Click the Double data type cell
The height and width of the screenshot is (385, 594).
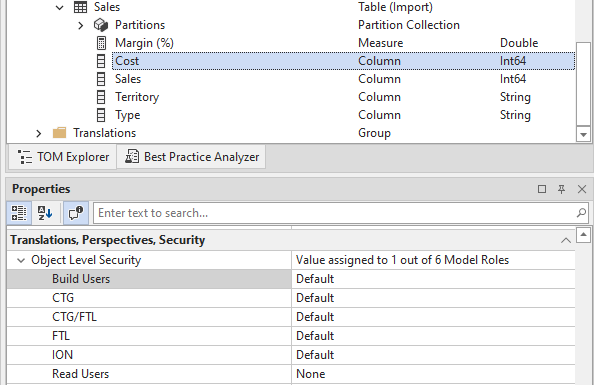519,43
